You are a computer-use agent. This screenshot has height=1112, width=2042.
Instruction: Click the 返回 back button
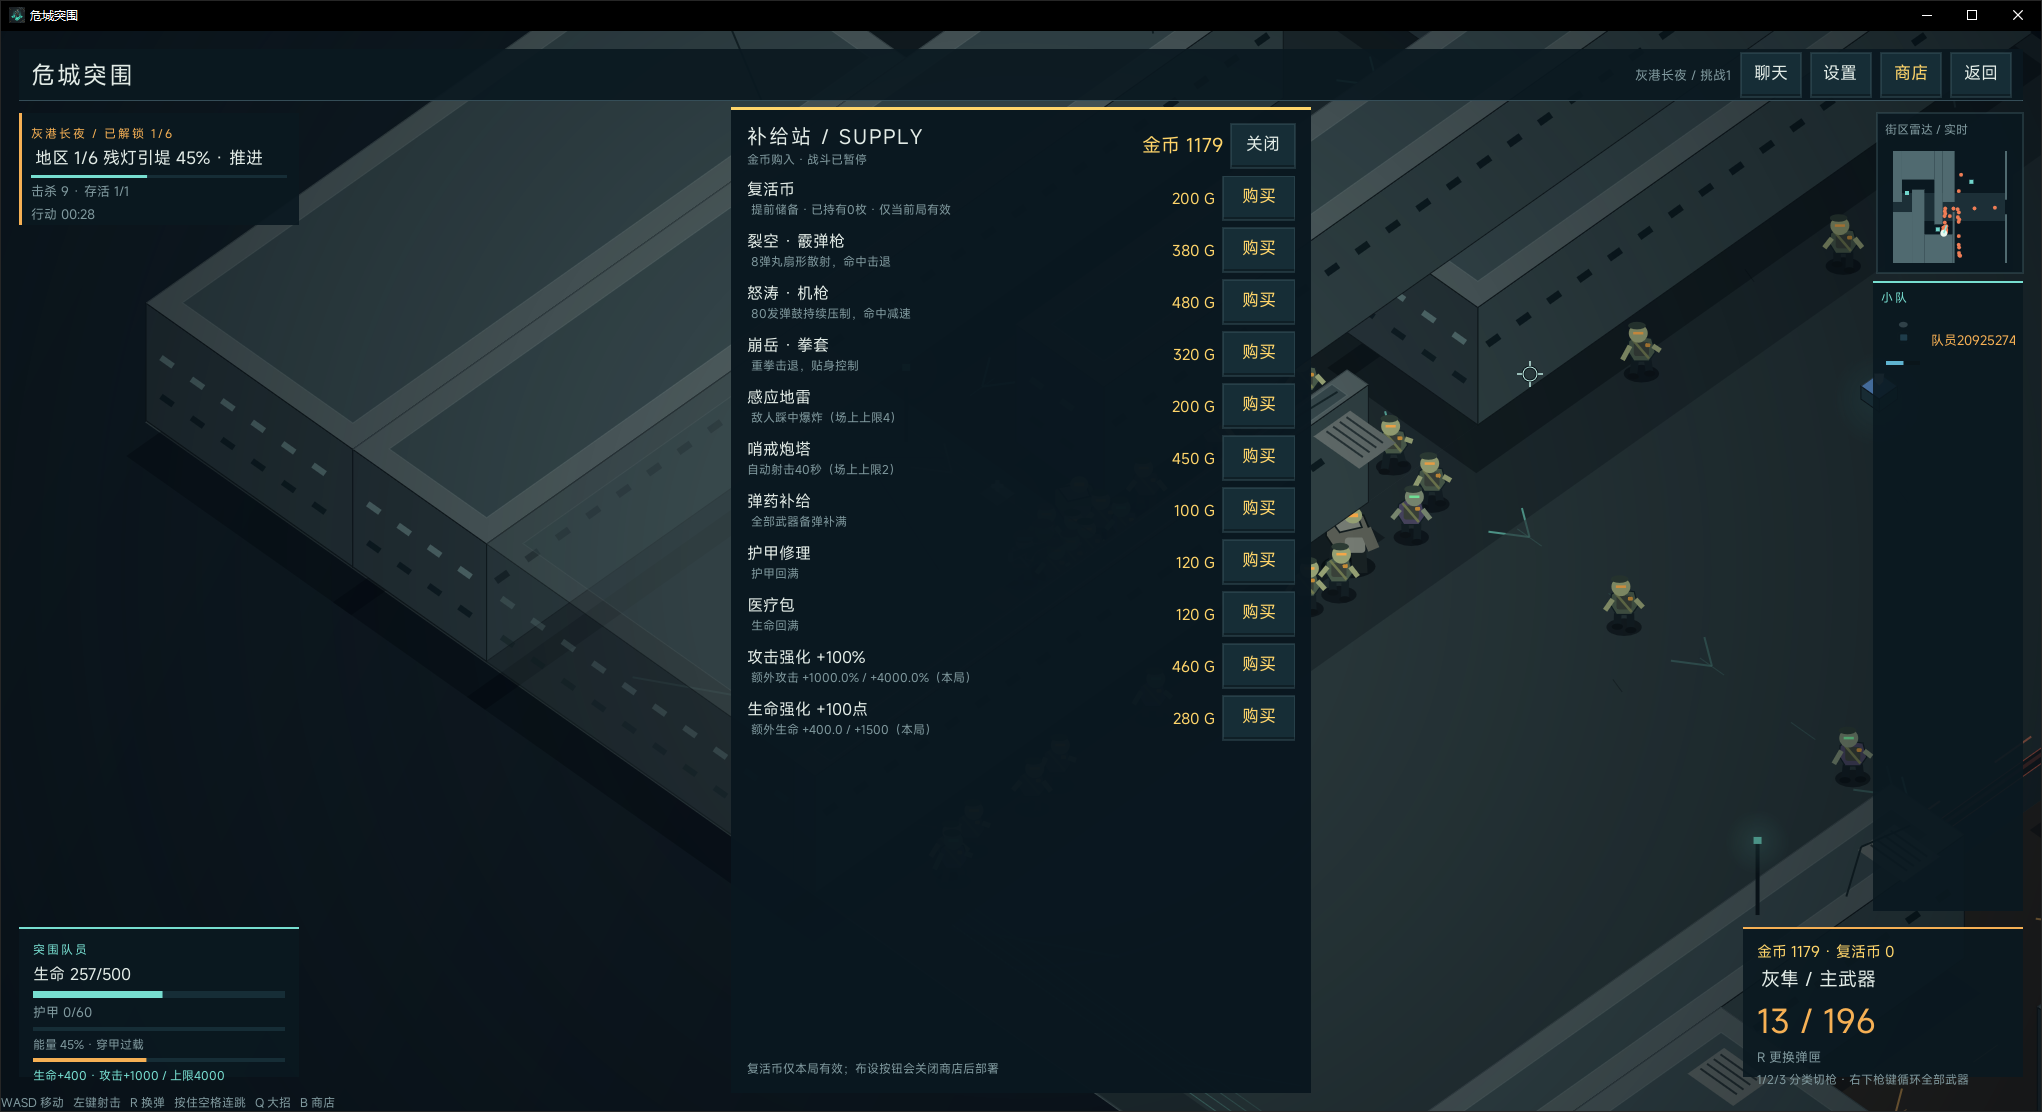pyautogui.click(x=1980, y=74)
